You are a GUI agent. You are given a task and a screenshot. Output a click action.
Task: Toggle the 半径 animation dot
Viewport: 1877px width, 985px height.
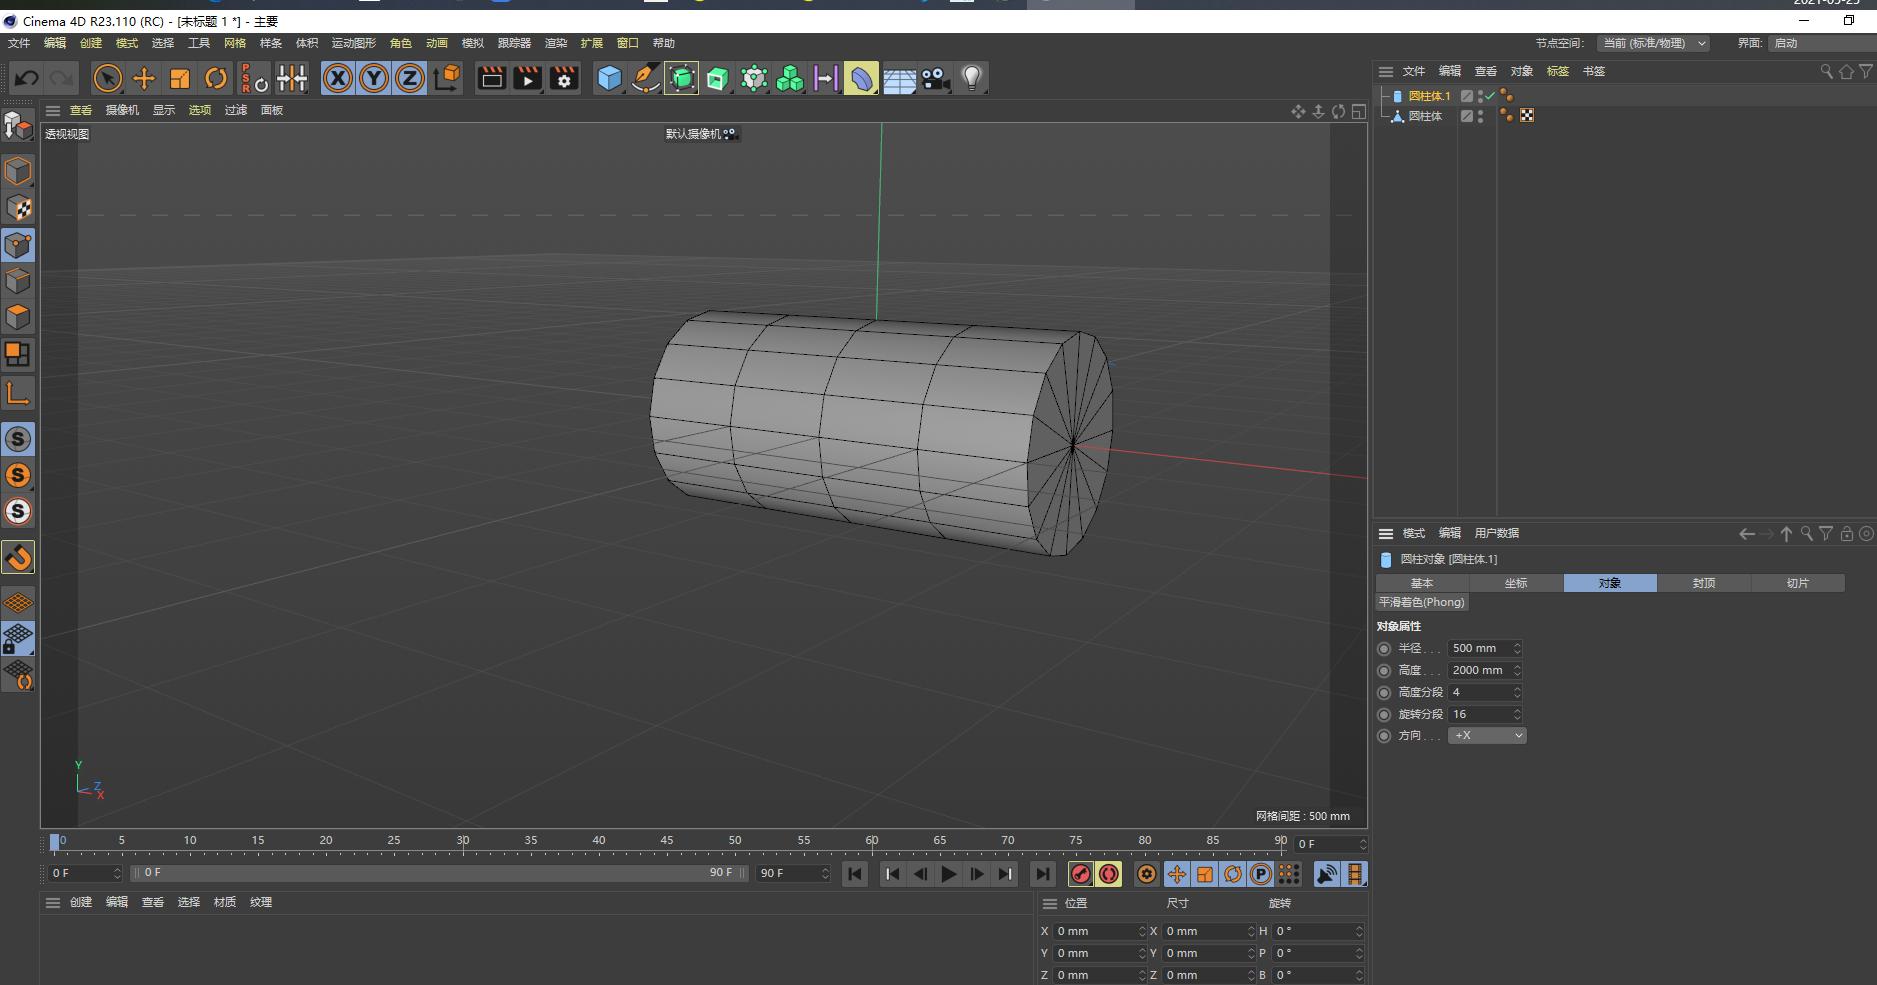pos(1385,649)
